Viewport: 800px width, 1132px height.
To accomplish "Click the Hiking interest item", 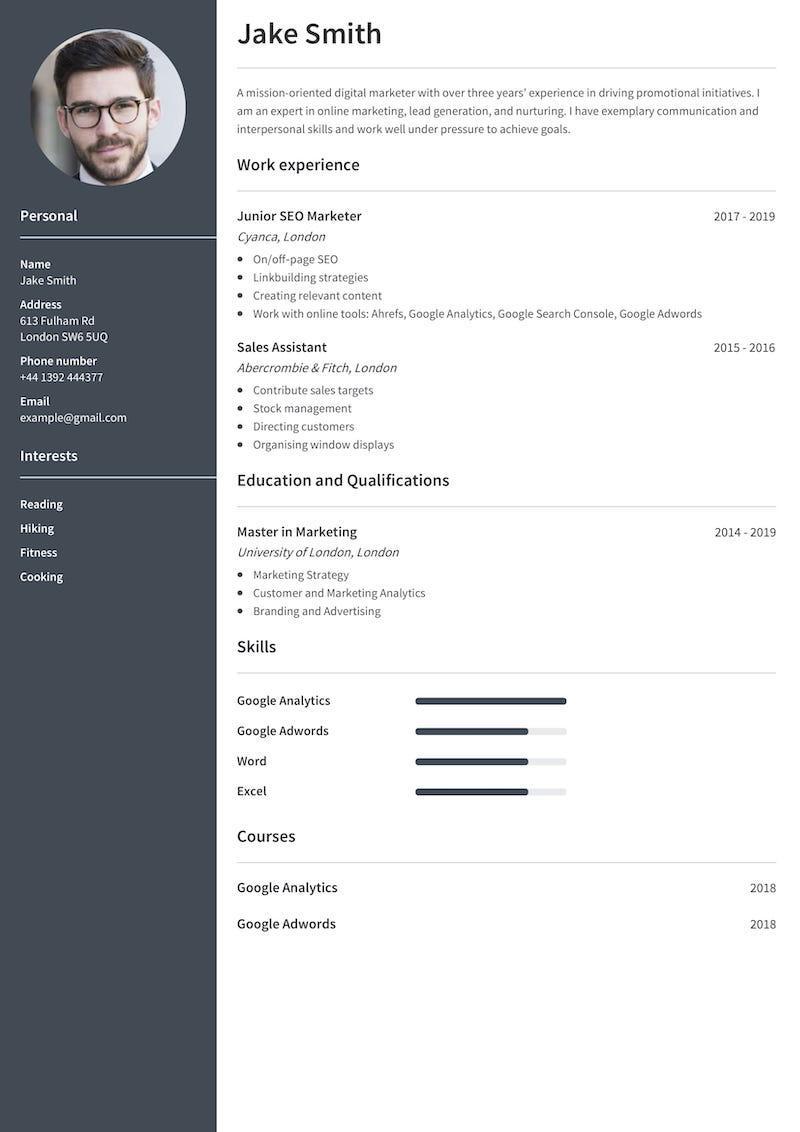I will coord(37,528).
